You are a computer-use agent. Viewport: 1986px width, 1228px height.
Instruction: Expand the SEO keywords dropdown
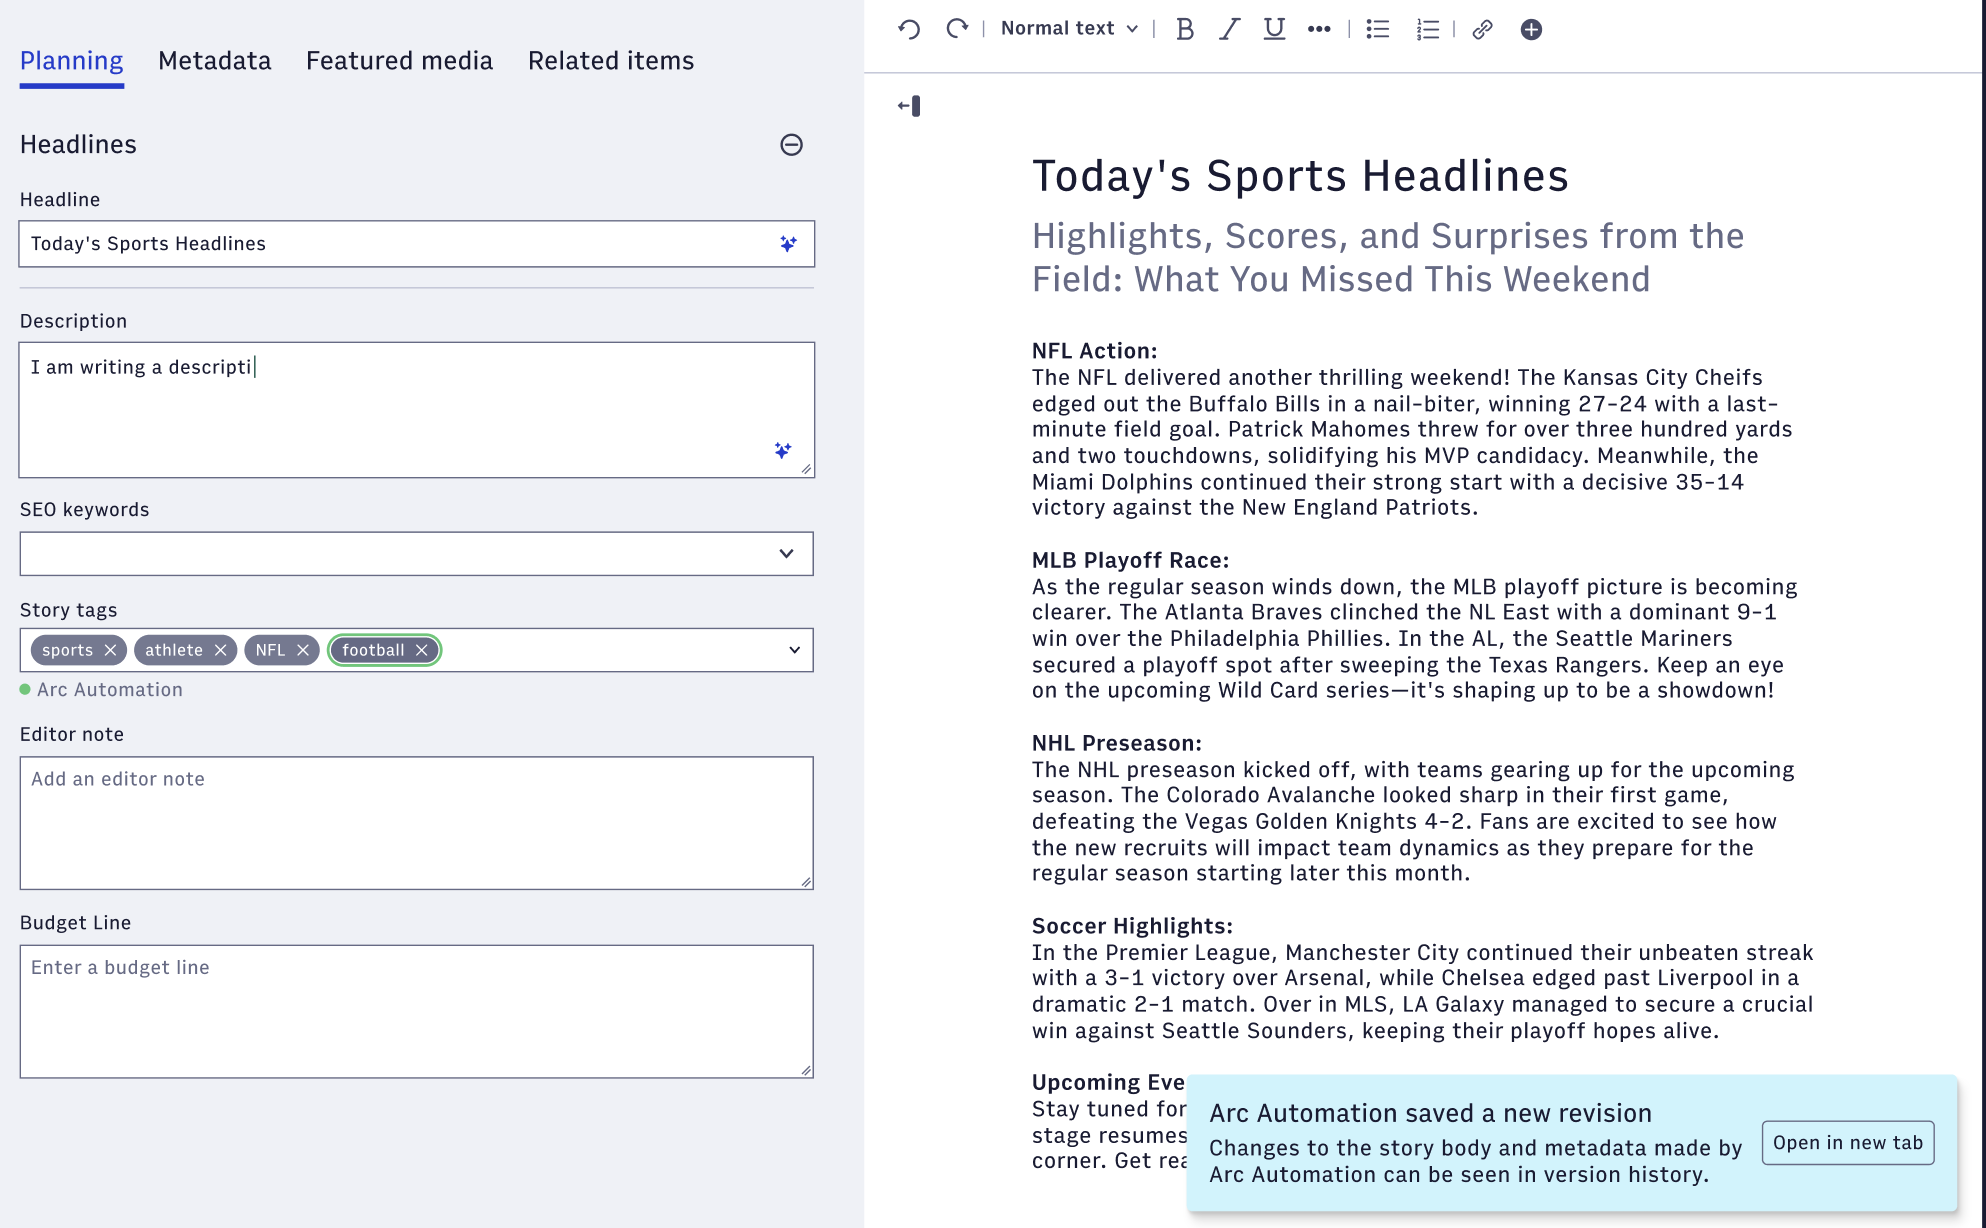(786, 554)
